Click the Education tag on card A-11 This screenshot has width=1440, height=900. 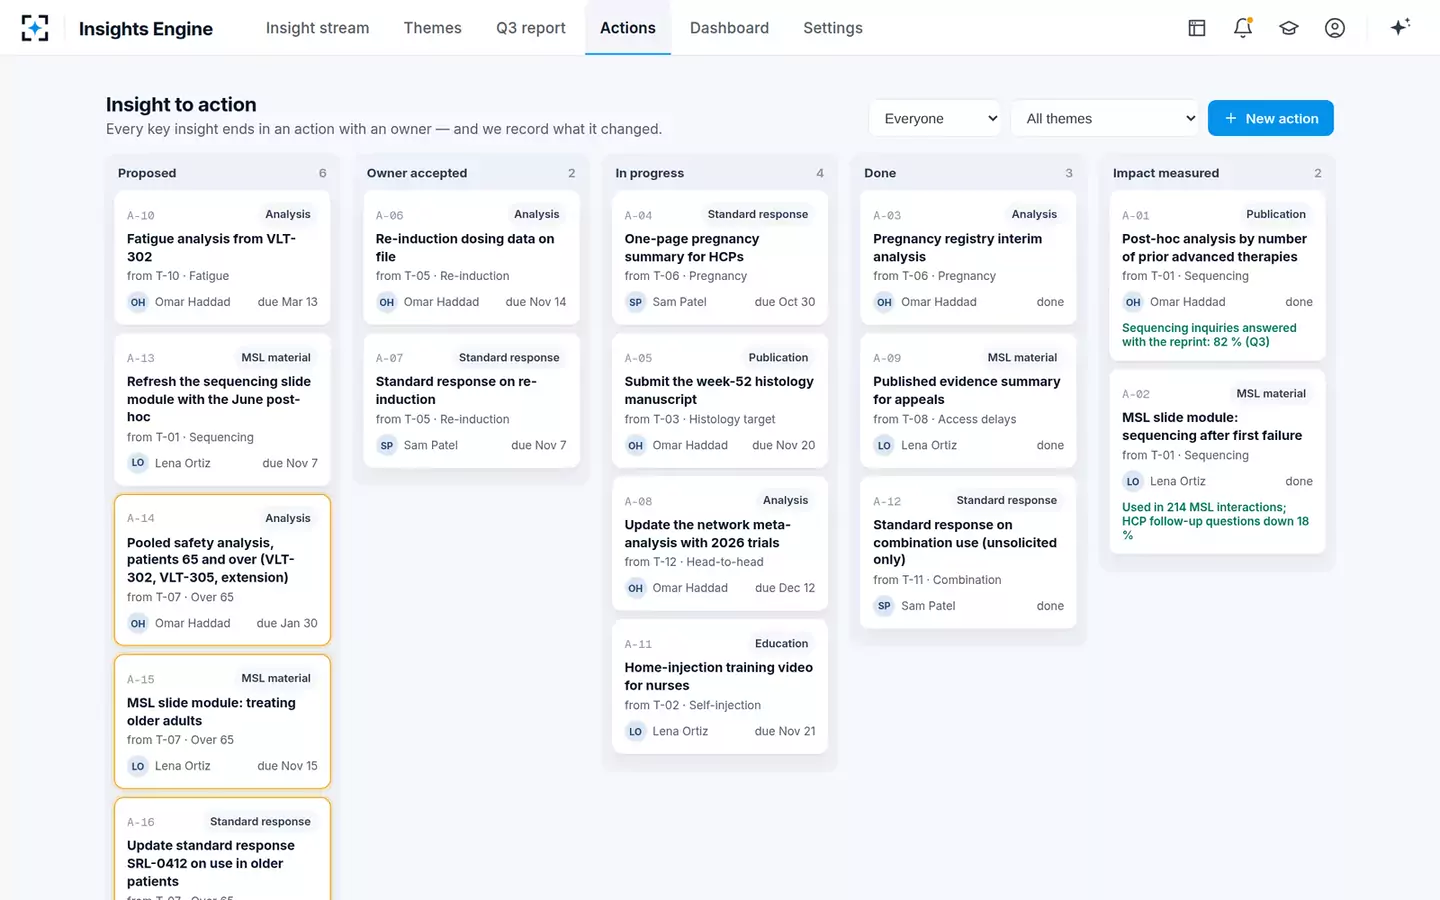(782, 644)
